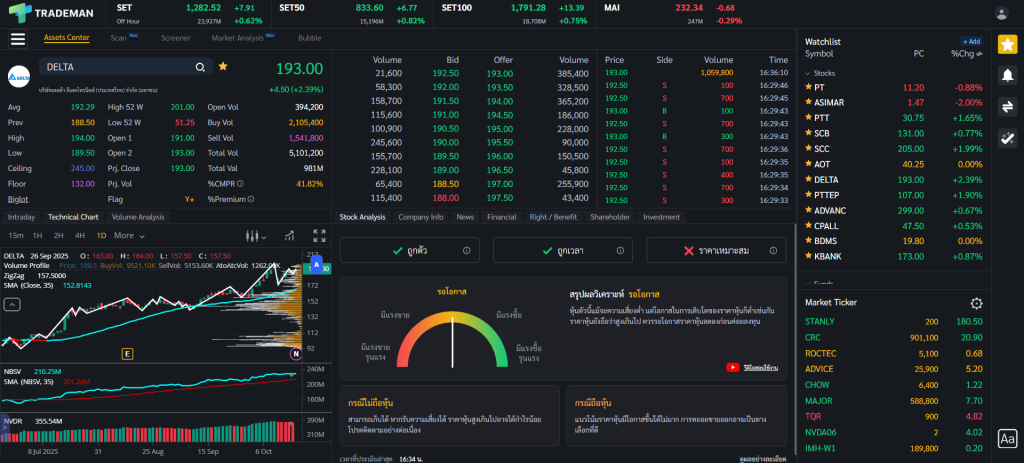Viewport: 1024px width, 463px height.
Task: Select the 15m timeframe
Action: point(16,236)
